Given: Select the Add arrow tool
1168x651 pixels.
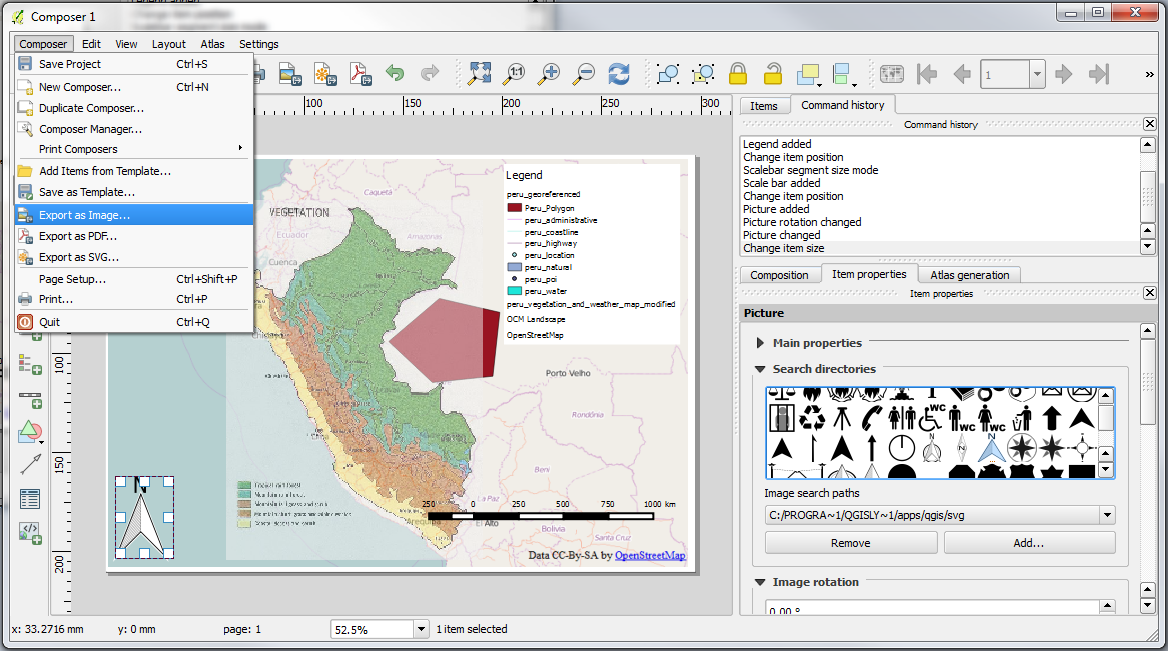Looking at the screenshot, I should 30,464.
